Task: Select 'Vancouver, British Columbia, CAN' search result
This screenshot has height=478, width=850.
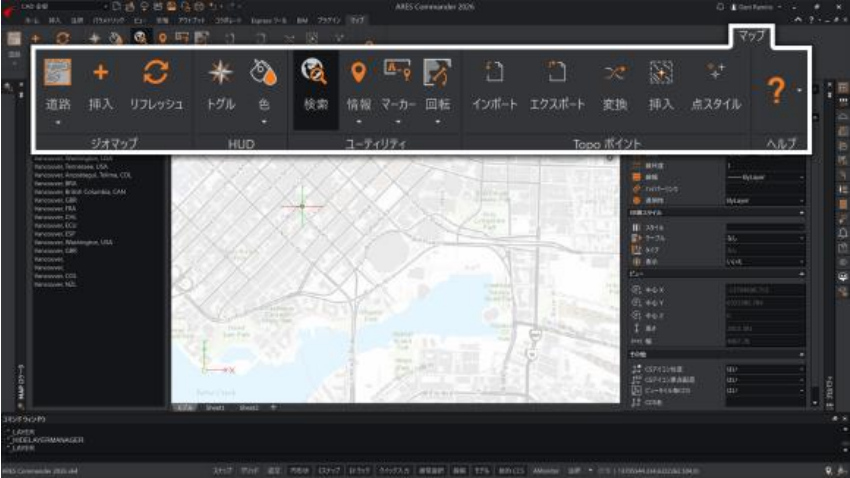Action: tap(79, 190)
